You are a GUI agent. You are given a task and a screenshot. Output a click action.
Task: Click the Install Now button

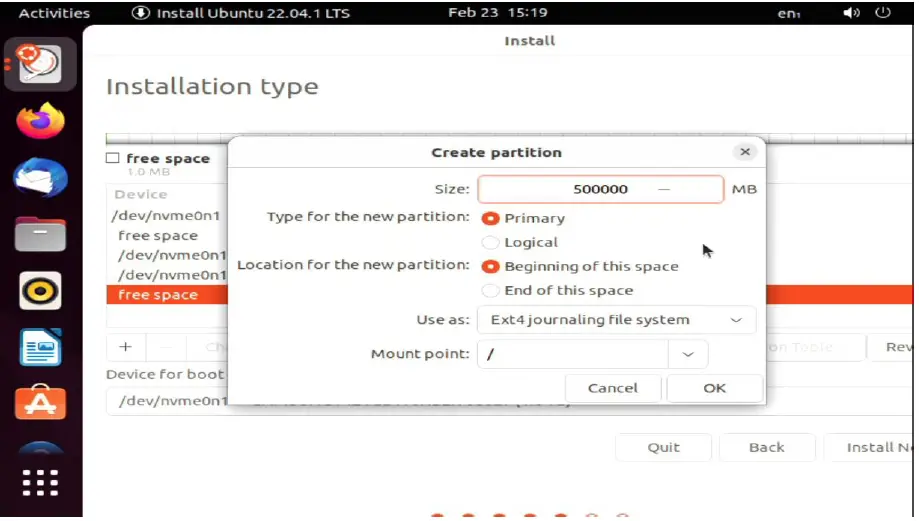coord(870,448)
